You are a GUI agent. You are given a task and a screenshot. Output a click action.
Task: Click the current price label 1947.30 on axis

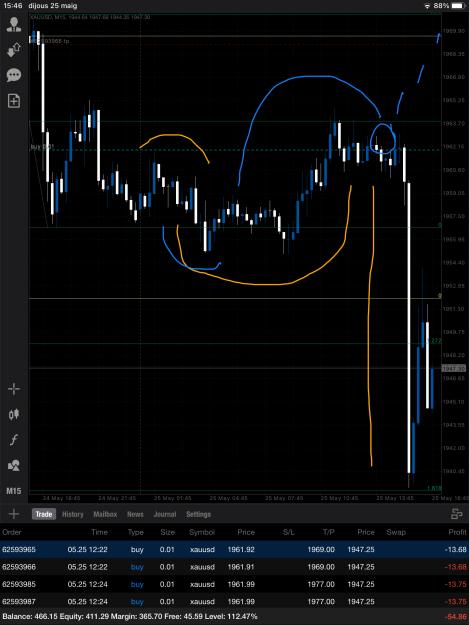click(453, 369)
